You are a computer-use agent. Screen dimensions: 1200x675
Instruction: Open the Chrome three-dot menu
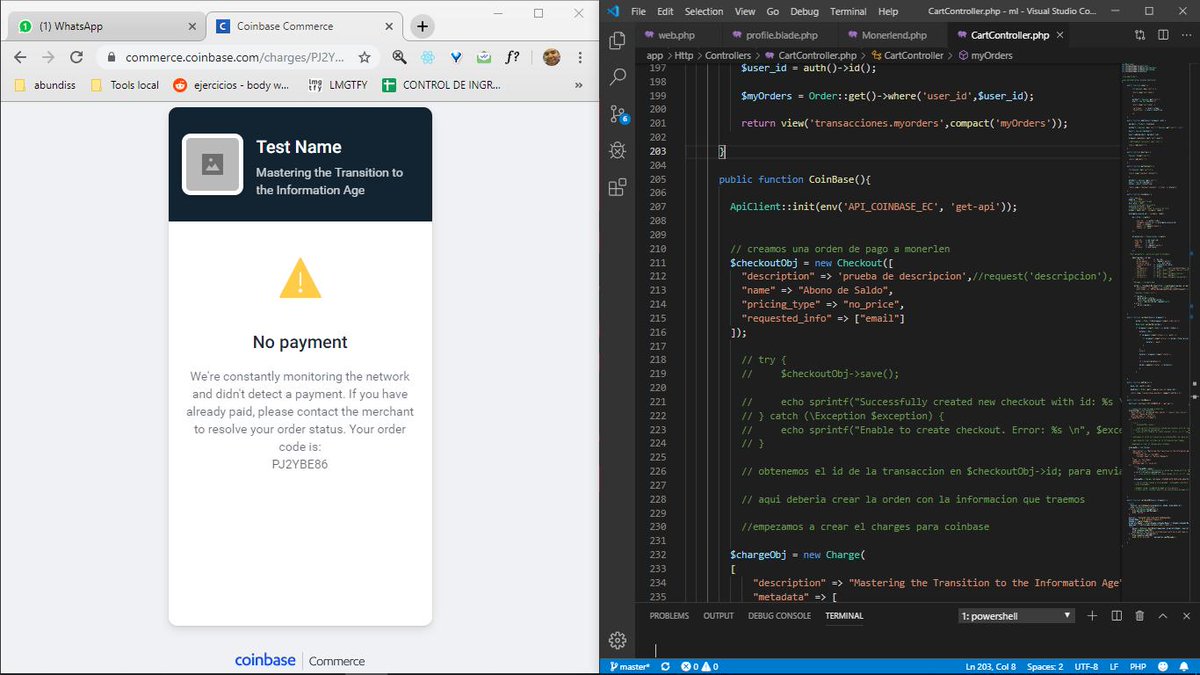[x=580, y=57]
